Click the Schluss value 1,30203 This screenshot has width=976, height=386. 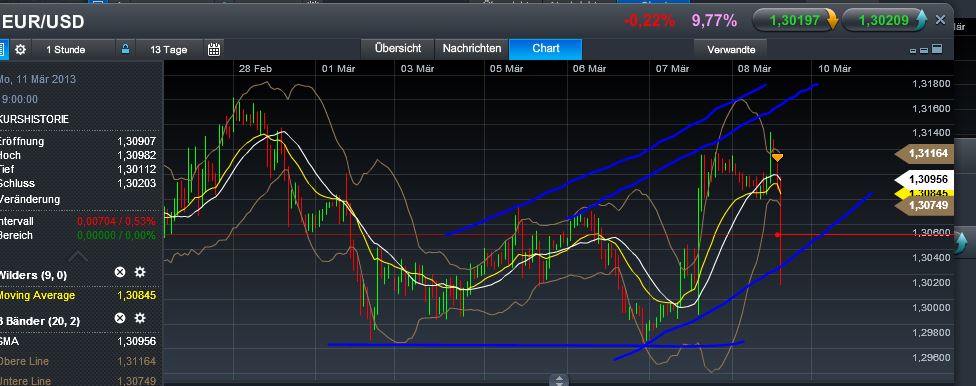[136, 183]
